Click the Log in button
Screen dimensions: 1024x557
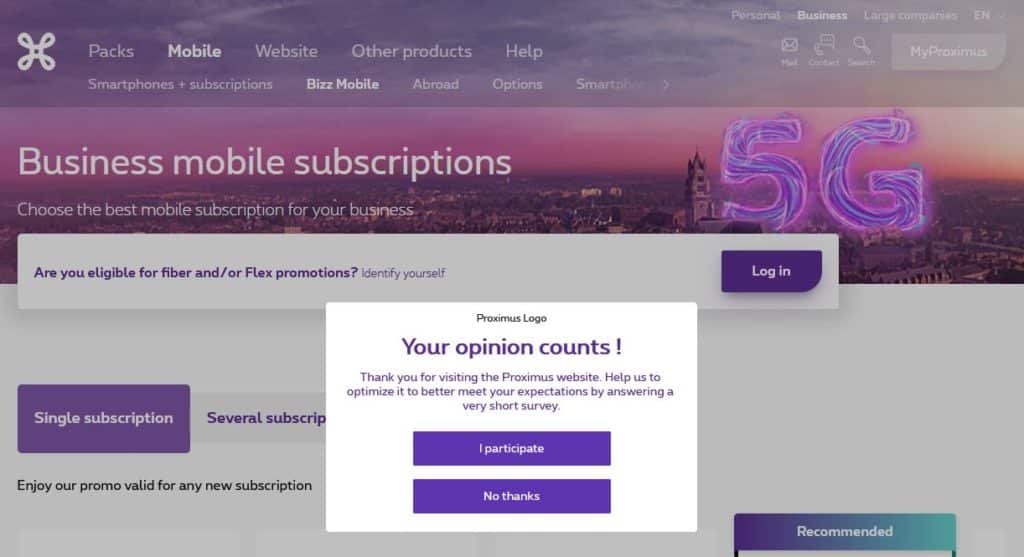tap(771, 271)
